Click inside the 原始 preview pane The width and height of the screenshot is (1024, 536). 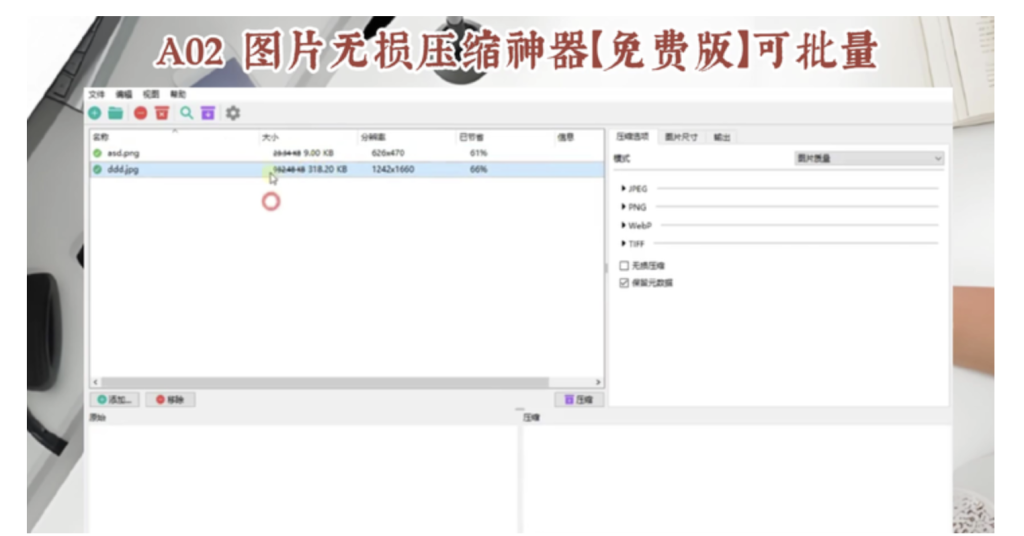(302, 479)
